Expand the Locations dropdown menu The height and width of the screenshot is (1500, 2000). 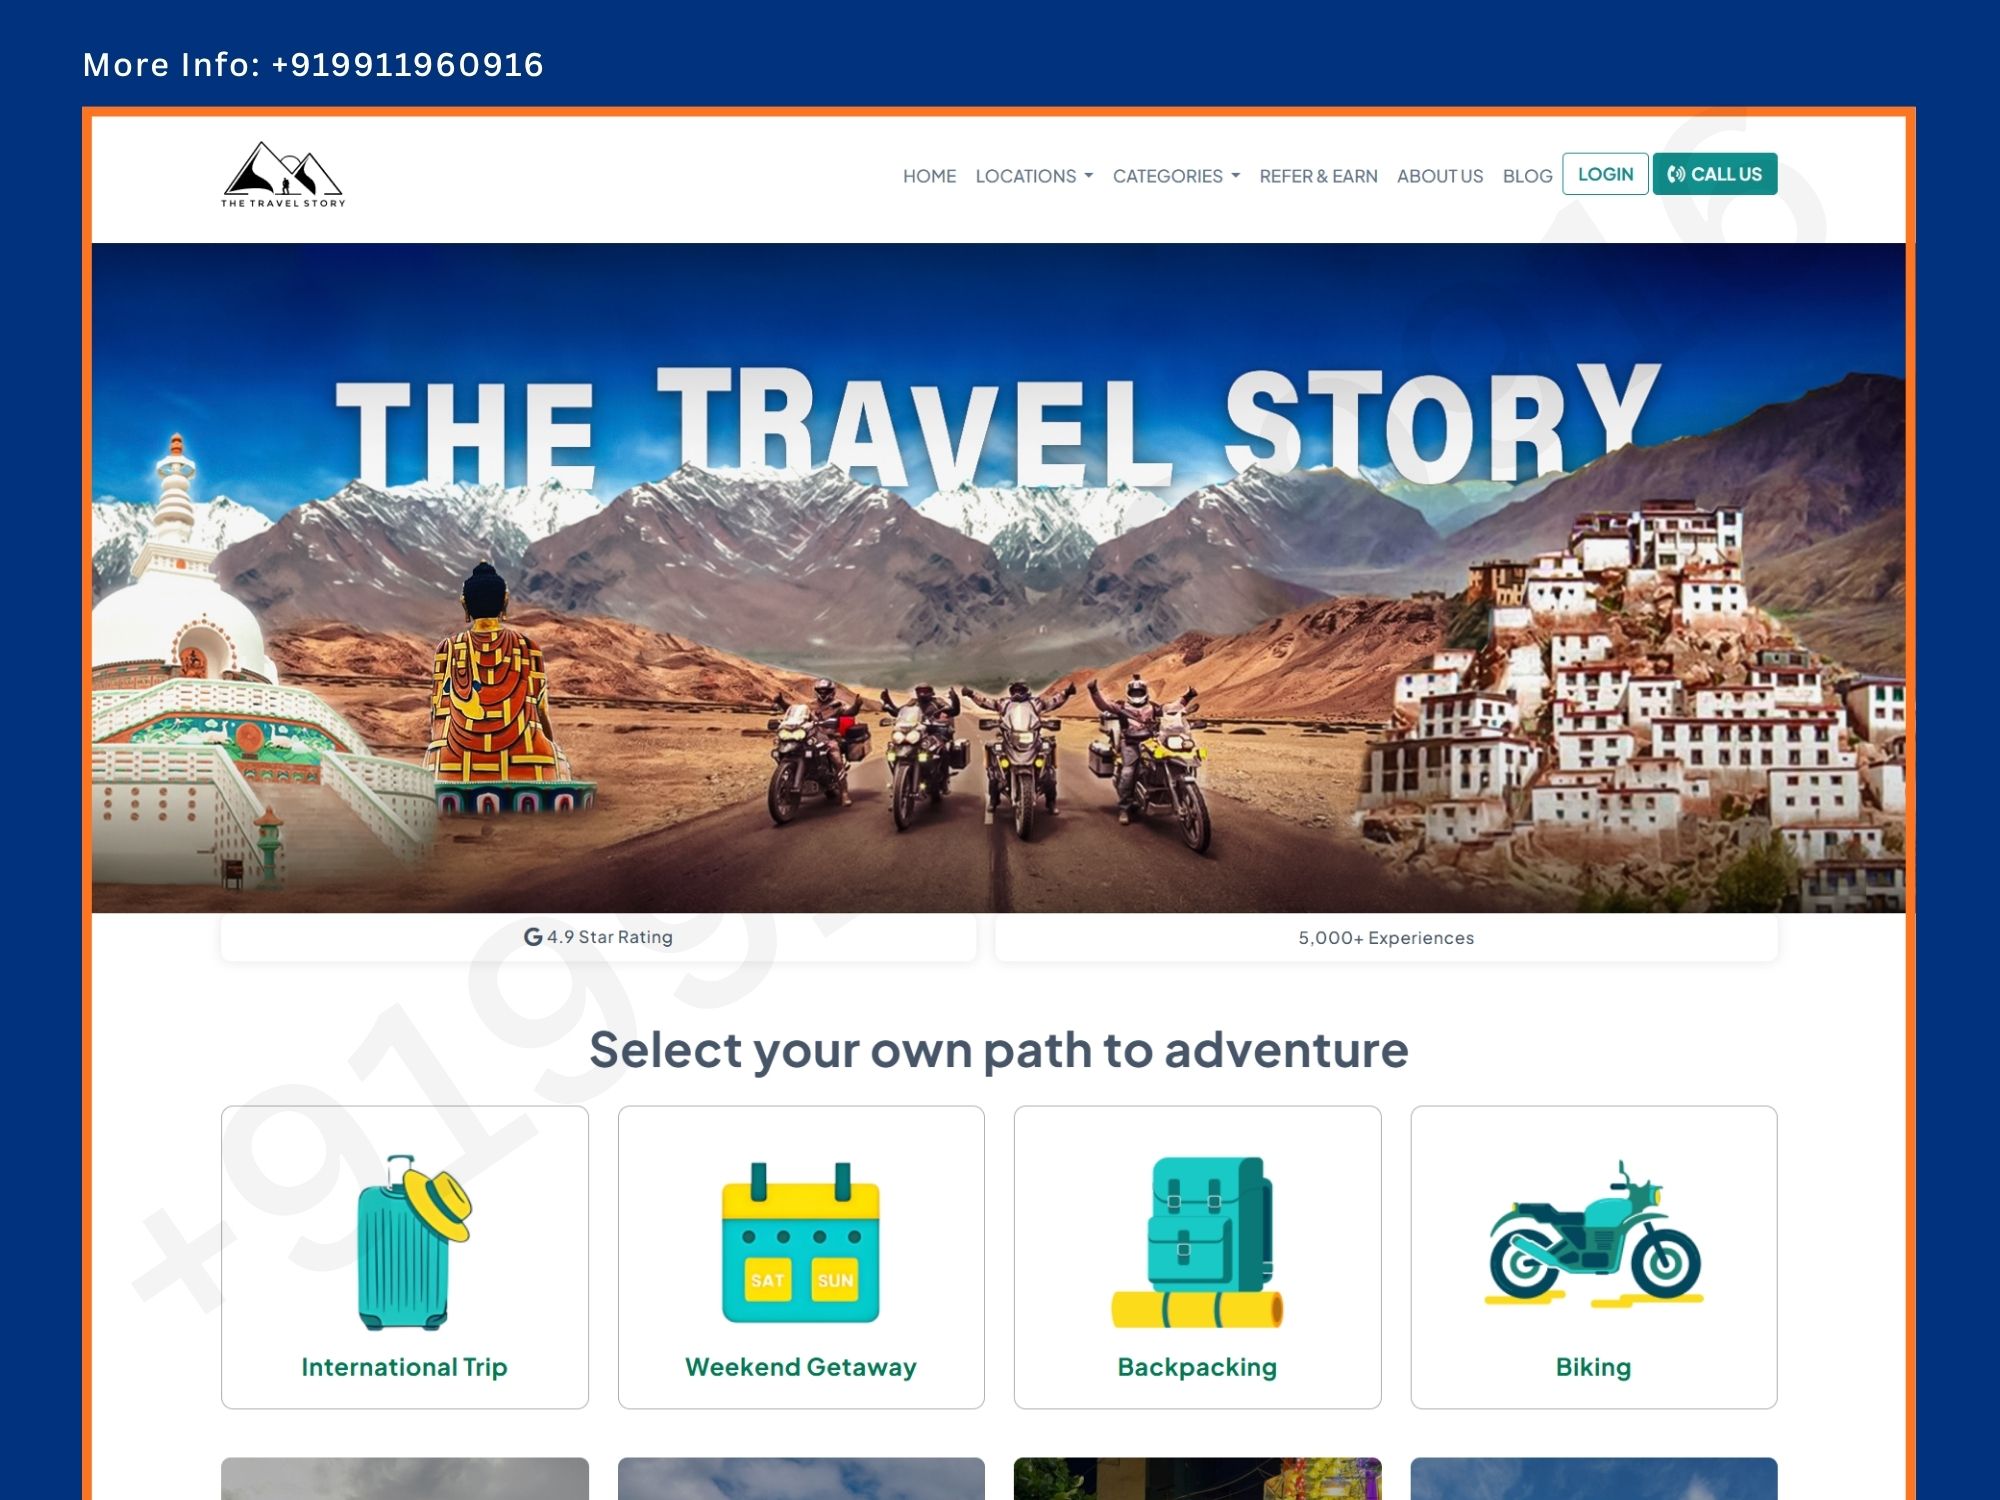(x=1034, y=176)
